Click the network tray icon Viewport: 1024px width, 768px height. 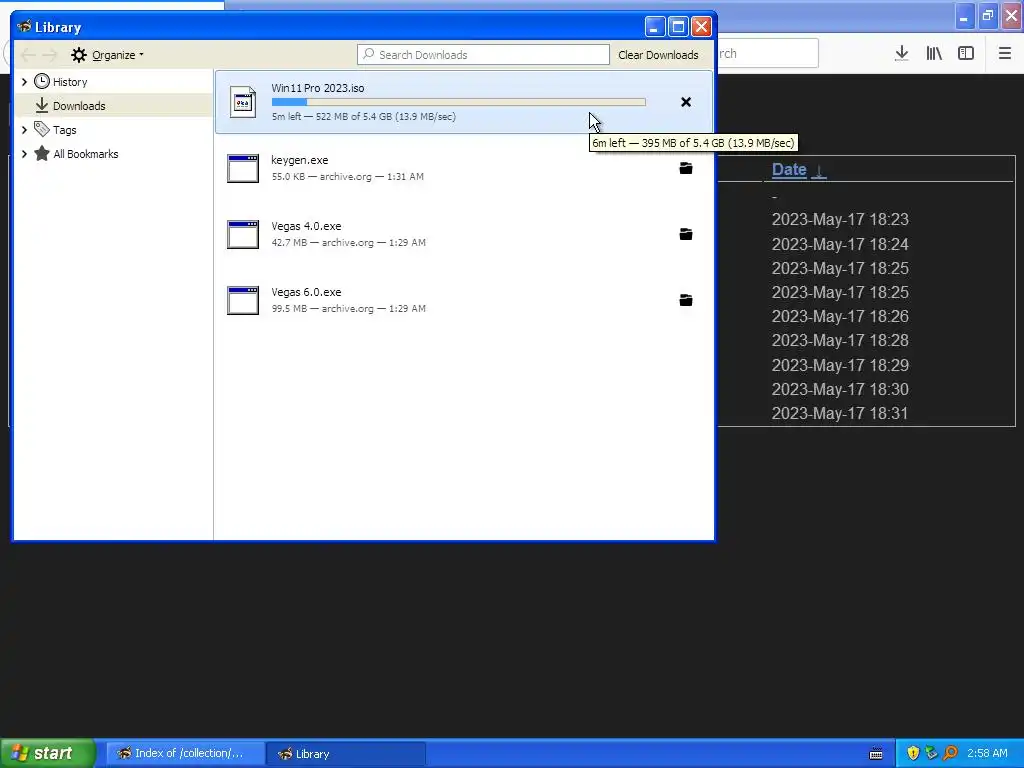931,754
